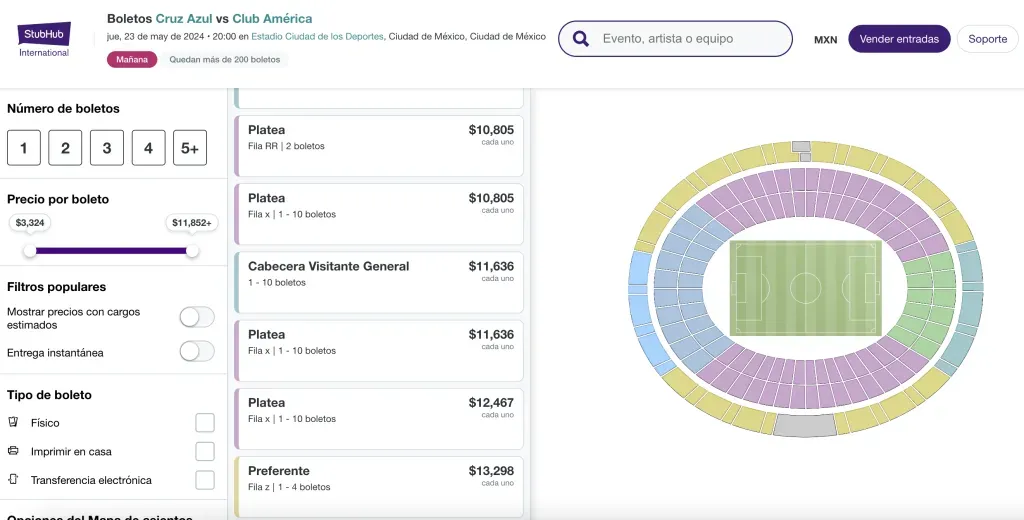Enable Mostrar precios con cargos estimados toggle
1024x520 pixels.
click(x=197, y=317)
